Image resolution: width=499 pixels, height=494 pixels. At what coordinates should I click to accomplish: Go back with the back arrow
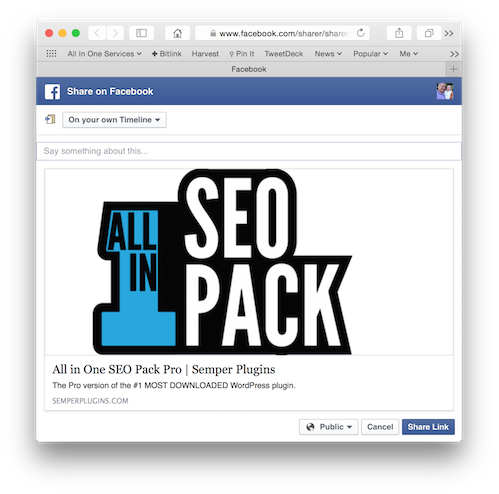click(x=97, y=33)
